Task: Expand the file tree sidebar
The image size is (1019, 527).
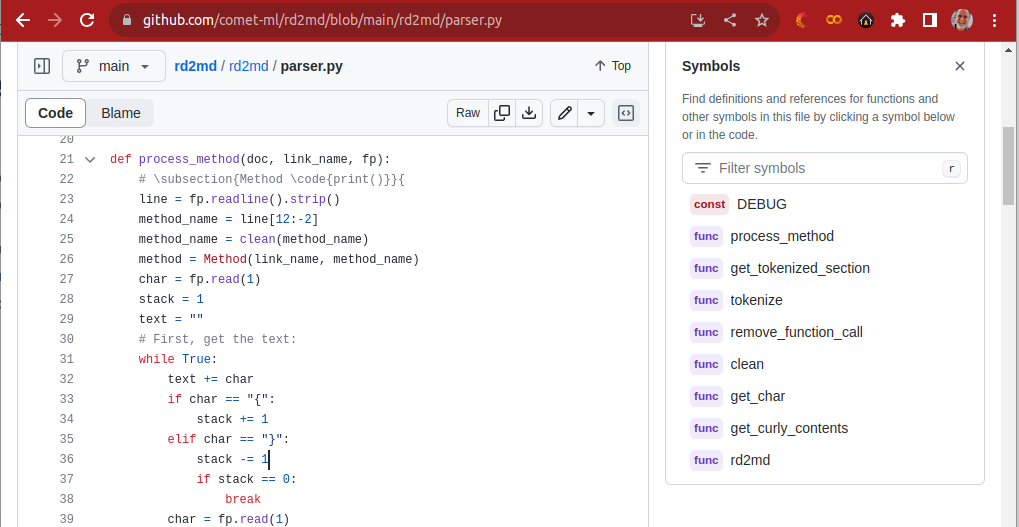Action: (x=42, y=66)
